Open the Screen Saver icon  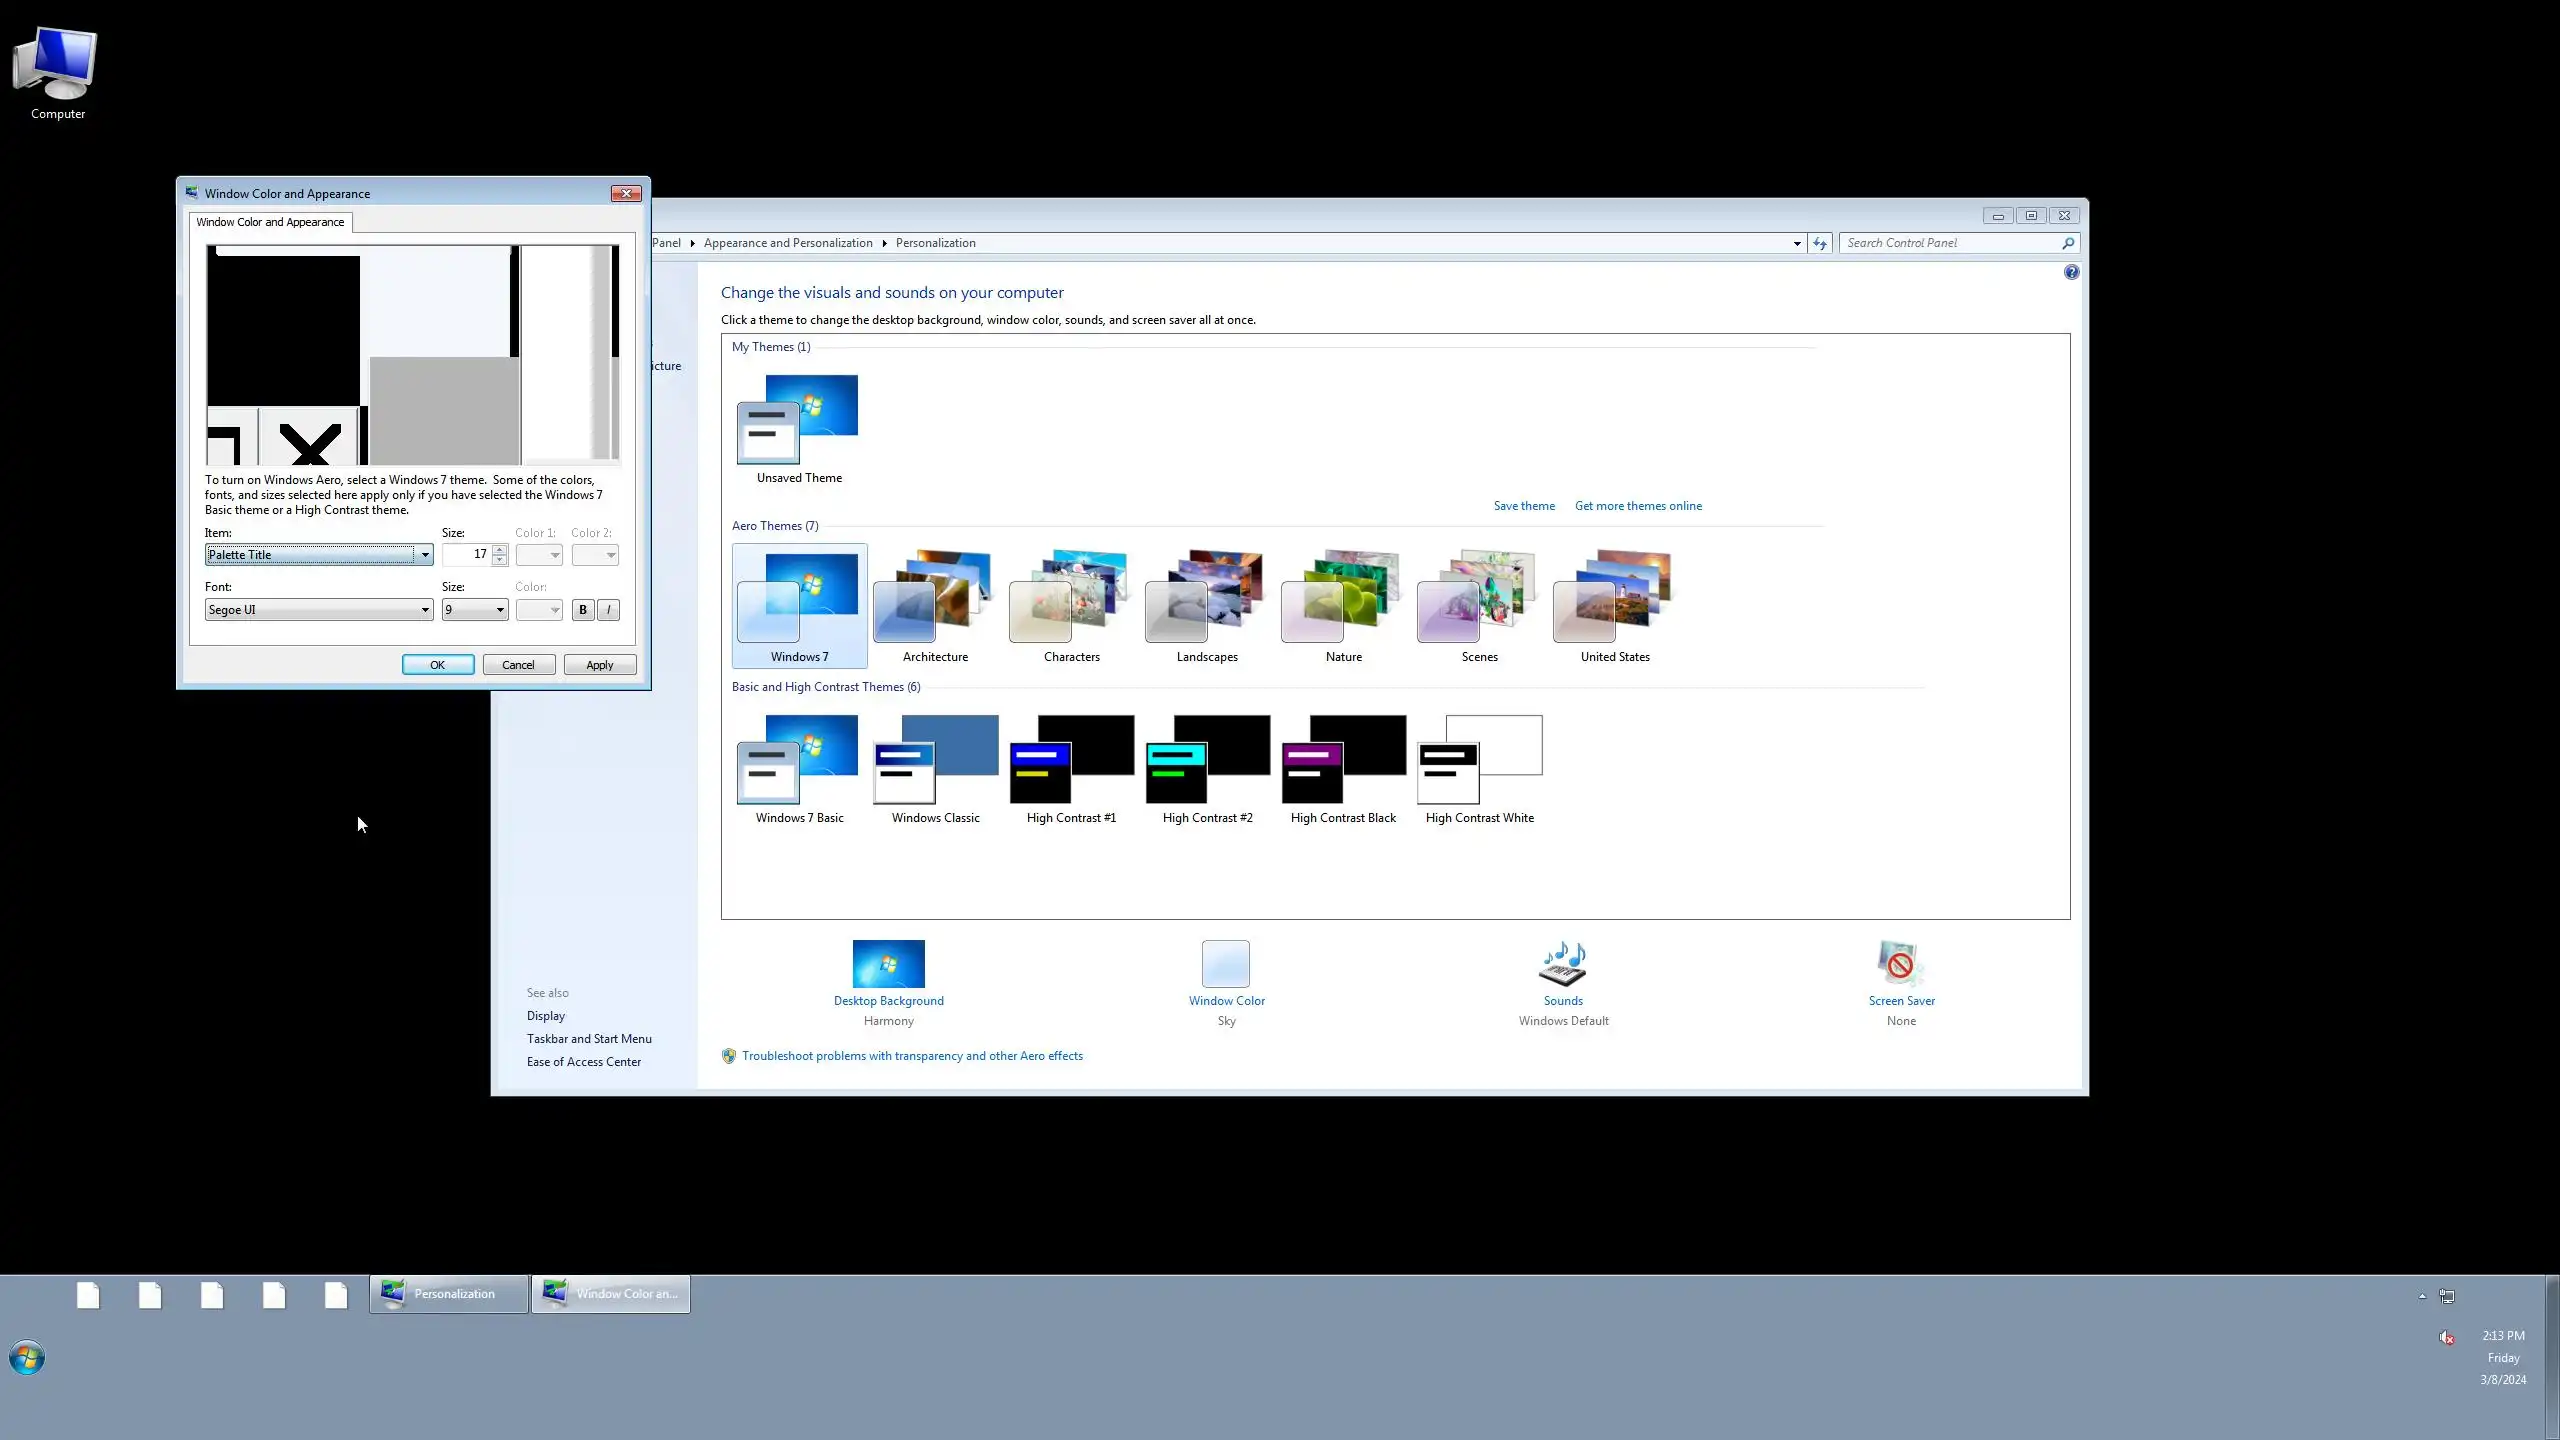tap(1900, 964)
